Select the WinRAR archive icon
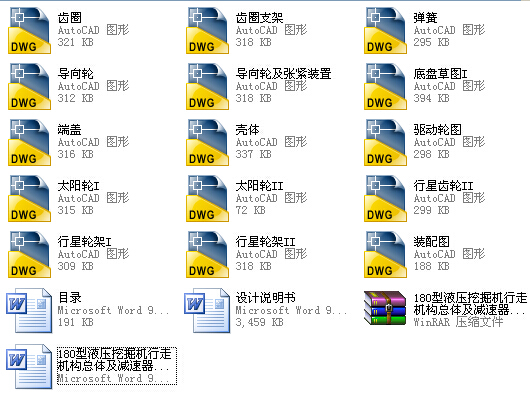 click(x=385, y=308)
